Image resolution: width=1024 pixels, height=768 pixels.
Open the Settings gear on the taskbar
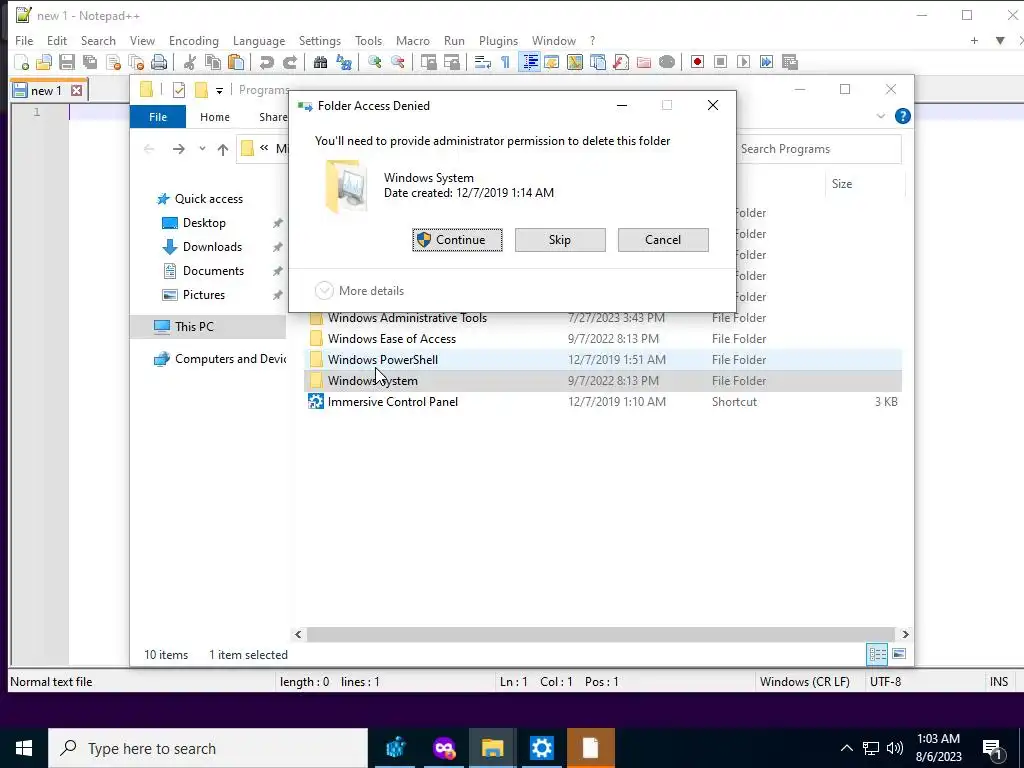[541, 748]
